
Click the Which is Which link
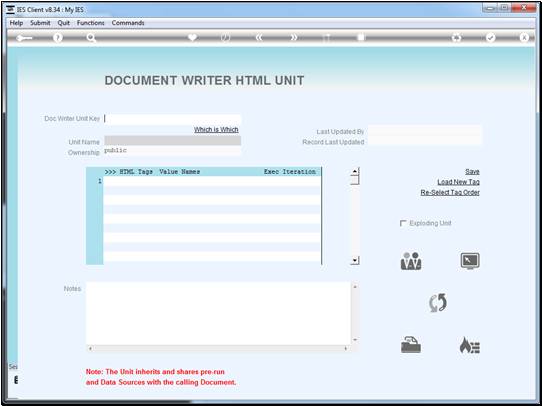[x=216, y=130]
